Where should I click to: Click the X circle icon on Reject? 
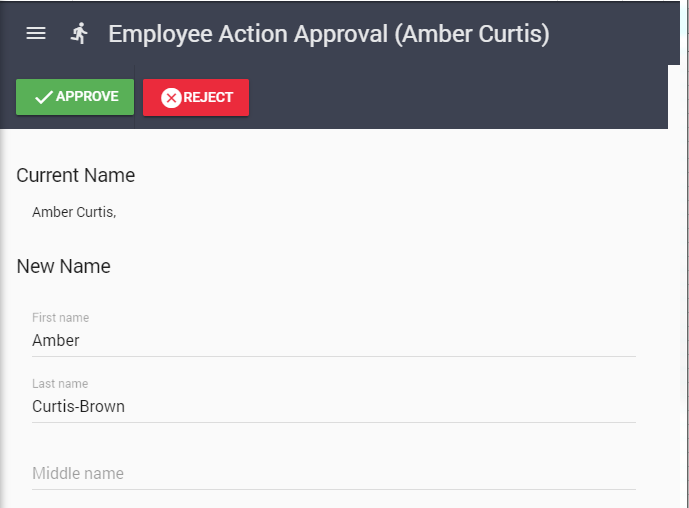[x=171, y=97]
